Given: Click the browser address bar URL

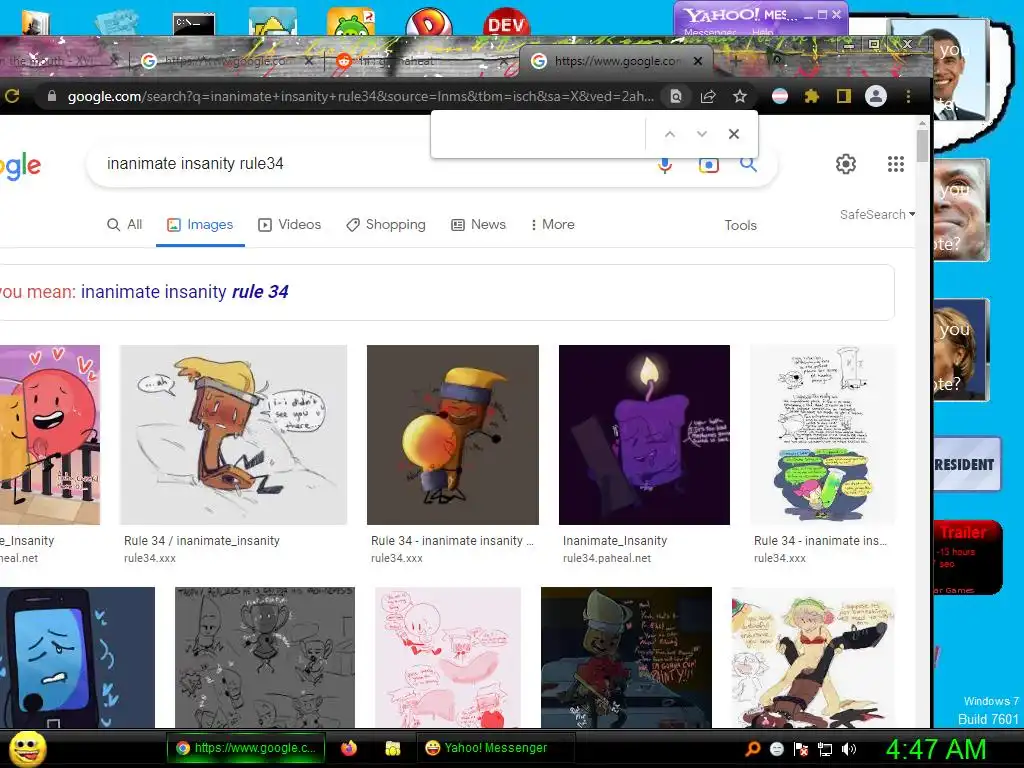Looking at the screenshot, I should [x=360, y=97].
